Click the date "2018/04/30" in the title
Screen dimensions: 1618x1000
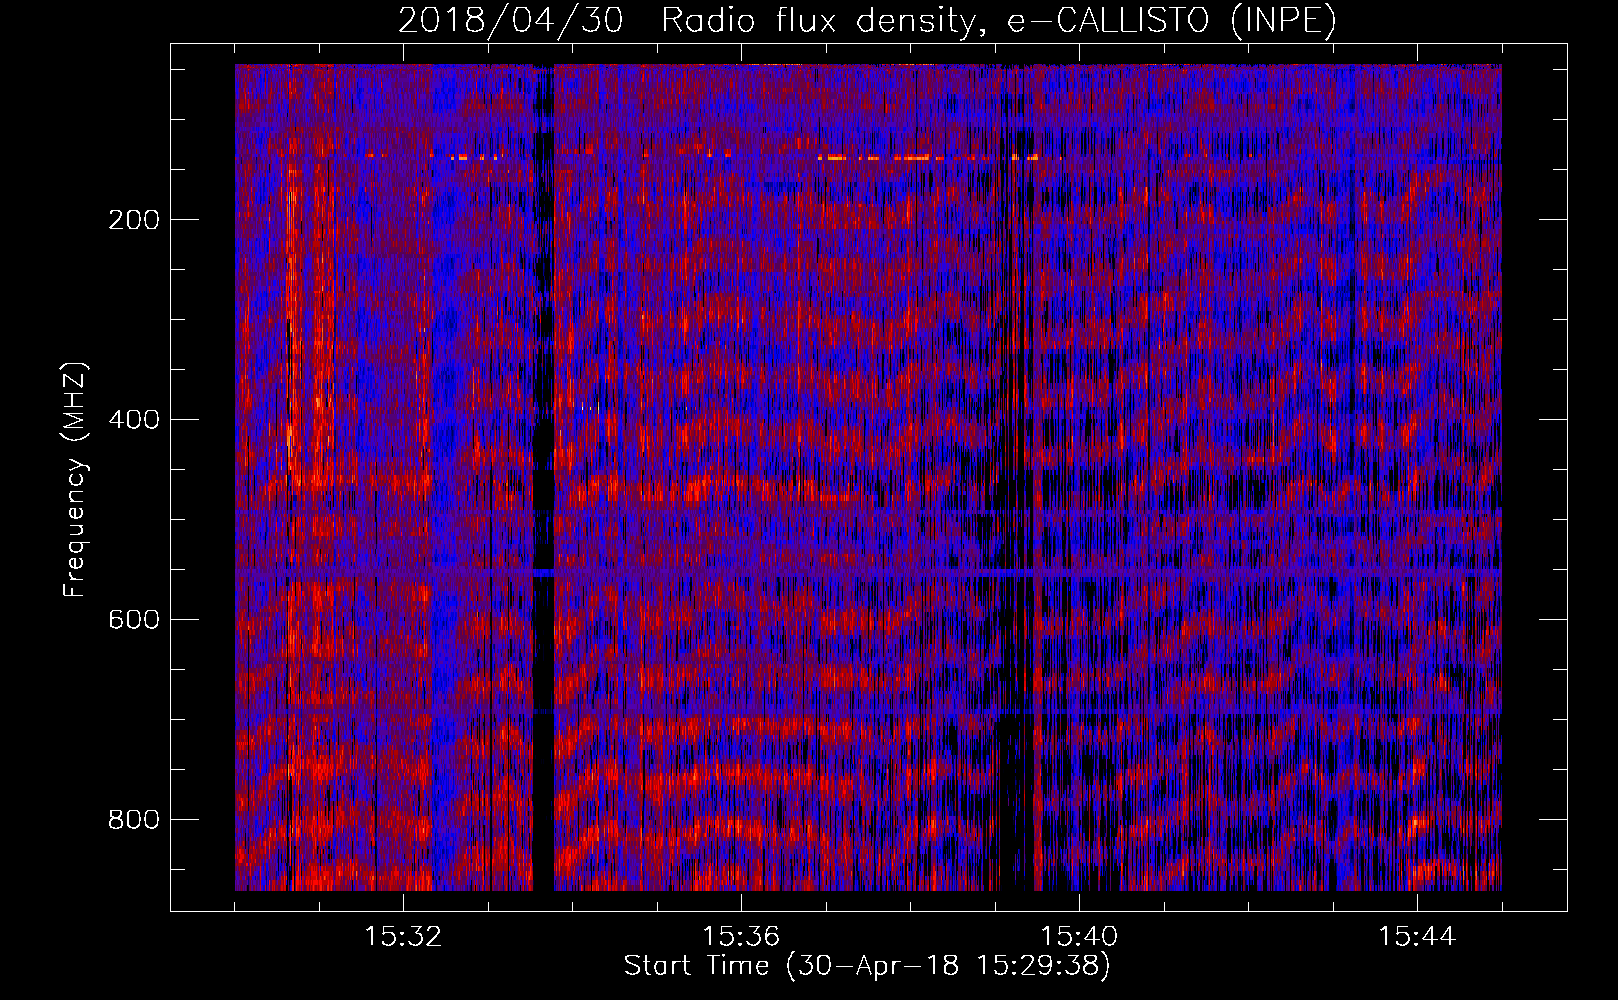[511, 20]
